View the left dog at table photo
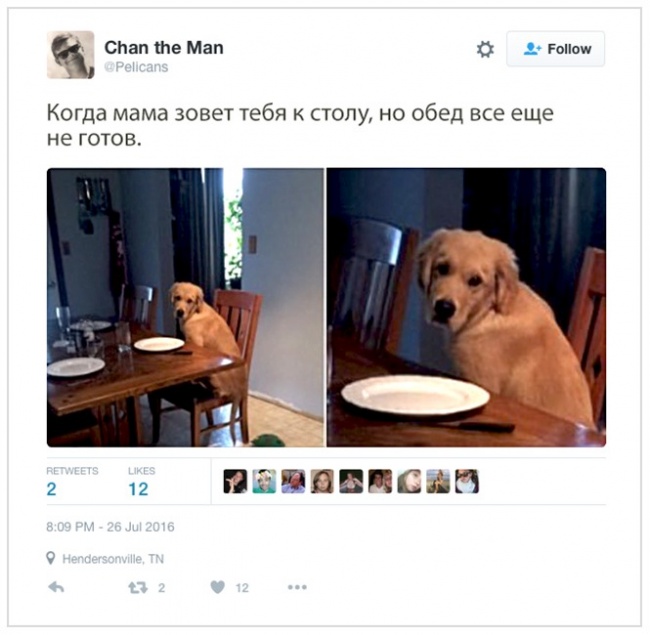The height and width of the screenshot is (635, 650). pos(185,307)
